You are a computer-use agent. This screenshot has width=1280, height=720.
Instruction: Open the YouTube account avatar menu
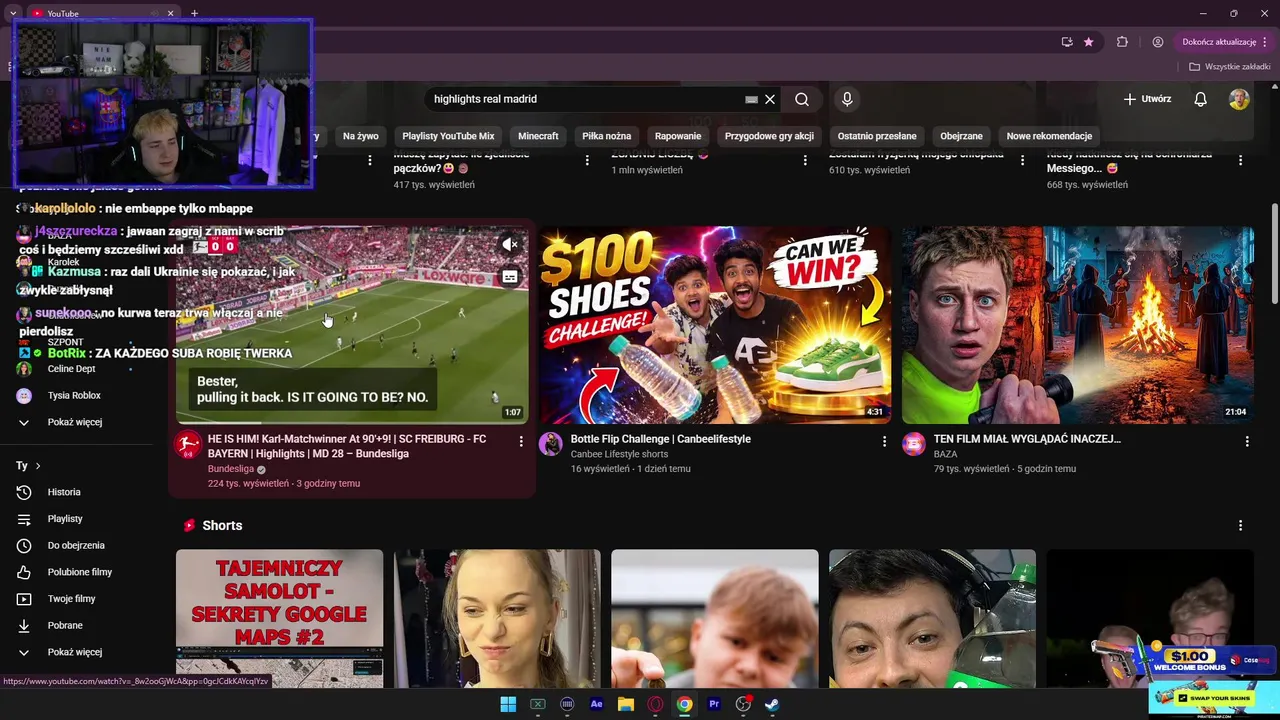pos(1239,99)
